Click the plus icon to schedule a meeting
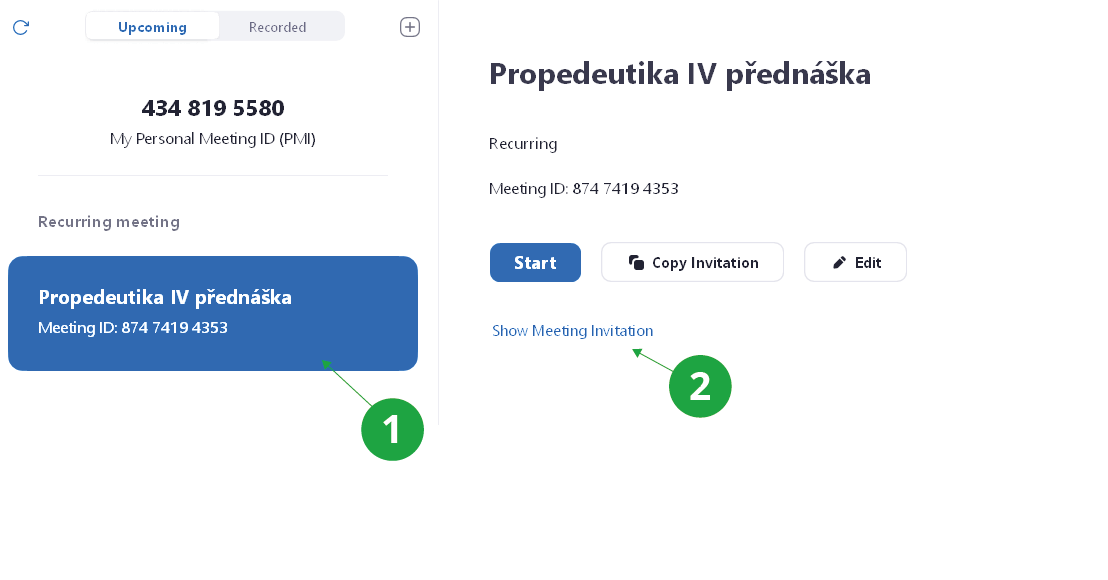This screenshot has height=580, width=1108. click(x=410, y=27)
